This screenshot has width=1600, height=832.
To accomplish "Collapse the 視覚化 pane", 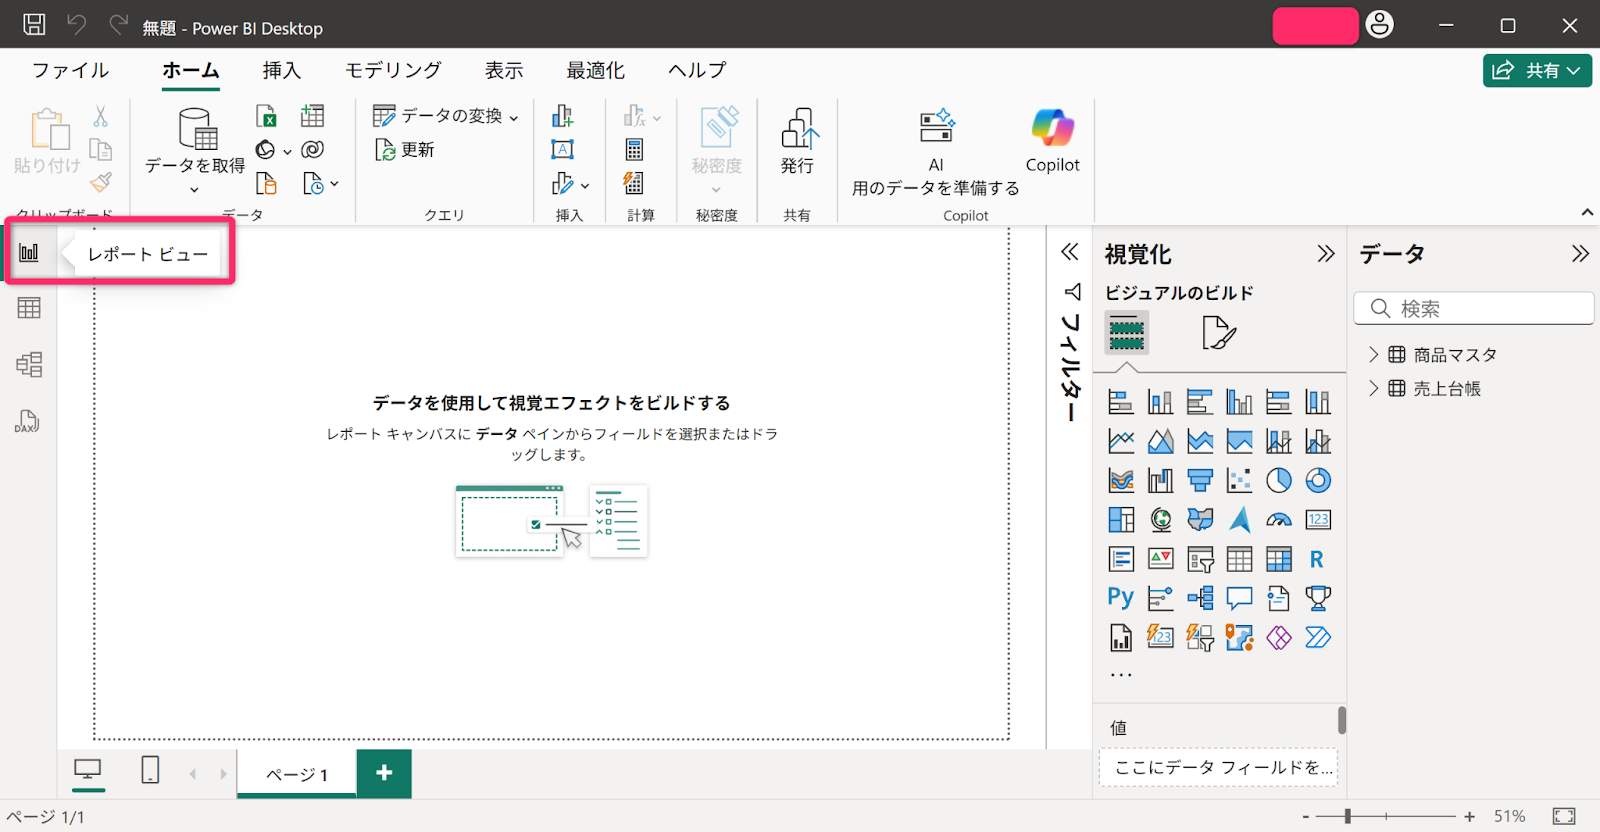I will tap(1326, 254).
